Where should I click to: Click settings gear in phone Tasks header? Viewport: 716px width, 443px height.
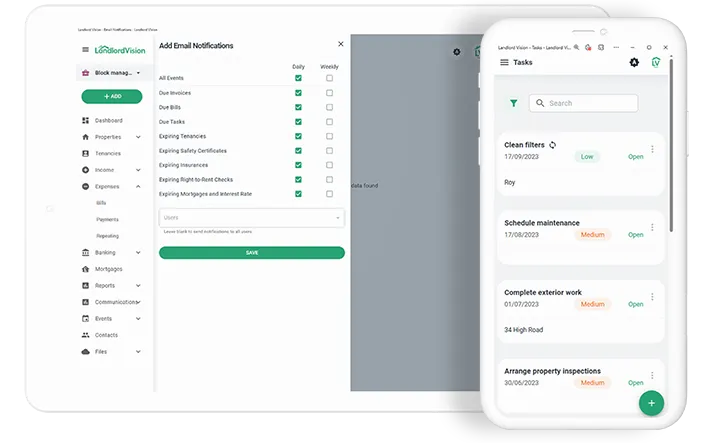coord(634,63)
